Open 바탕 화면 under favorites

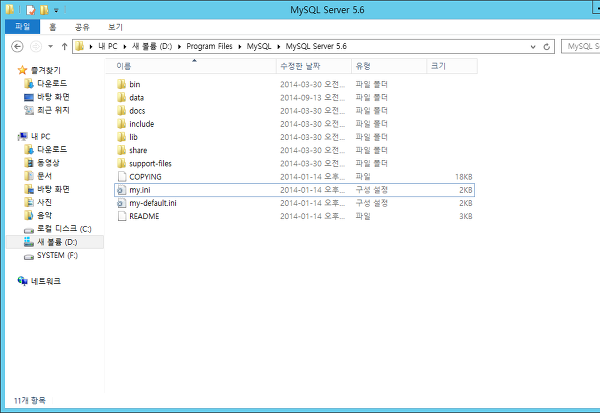point(53,97)
